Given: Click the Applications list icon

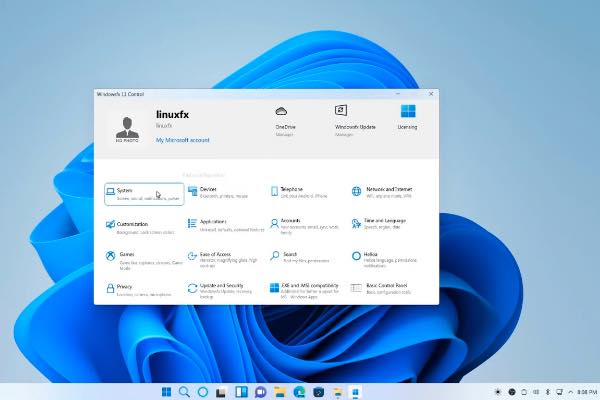Looking at the screenshot, I should point(192,223).
